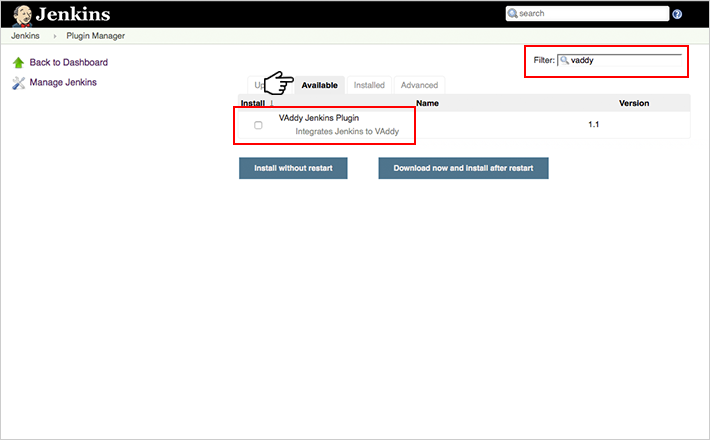Open the Jenkins breadcrumb link
Screen dimensions: 710x440
pos(25,36)
